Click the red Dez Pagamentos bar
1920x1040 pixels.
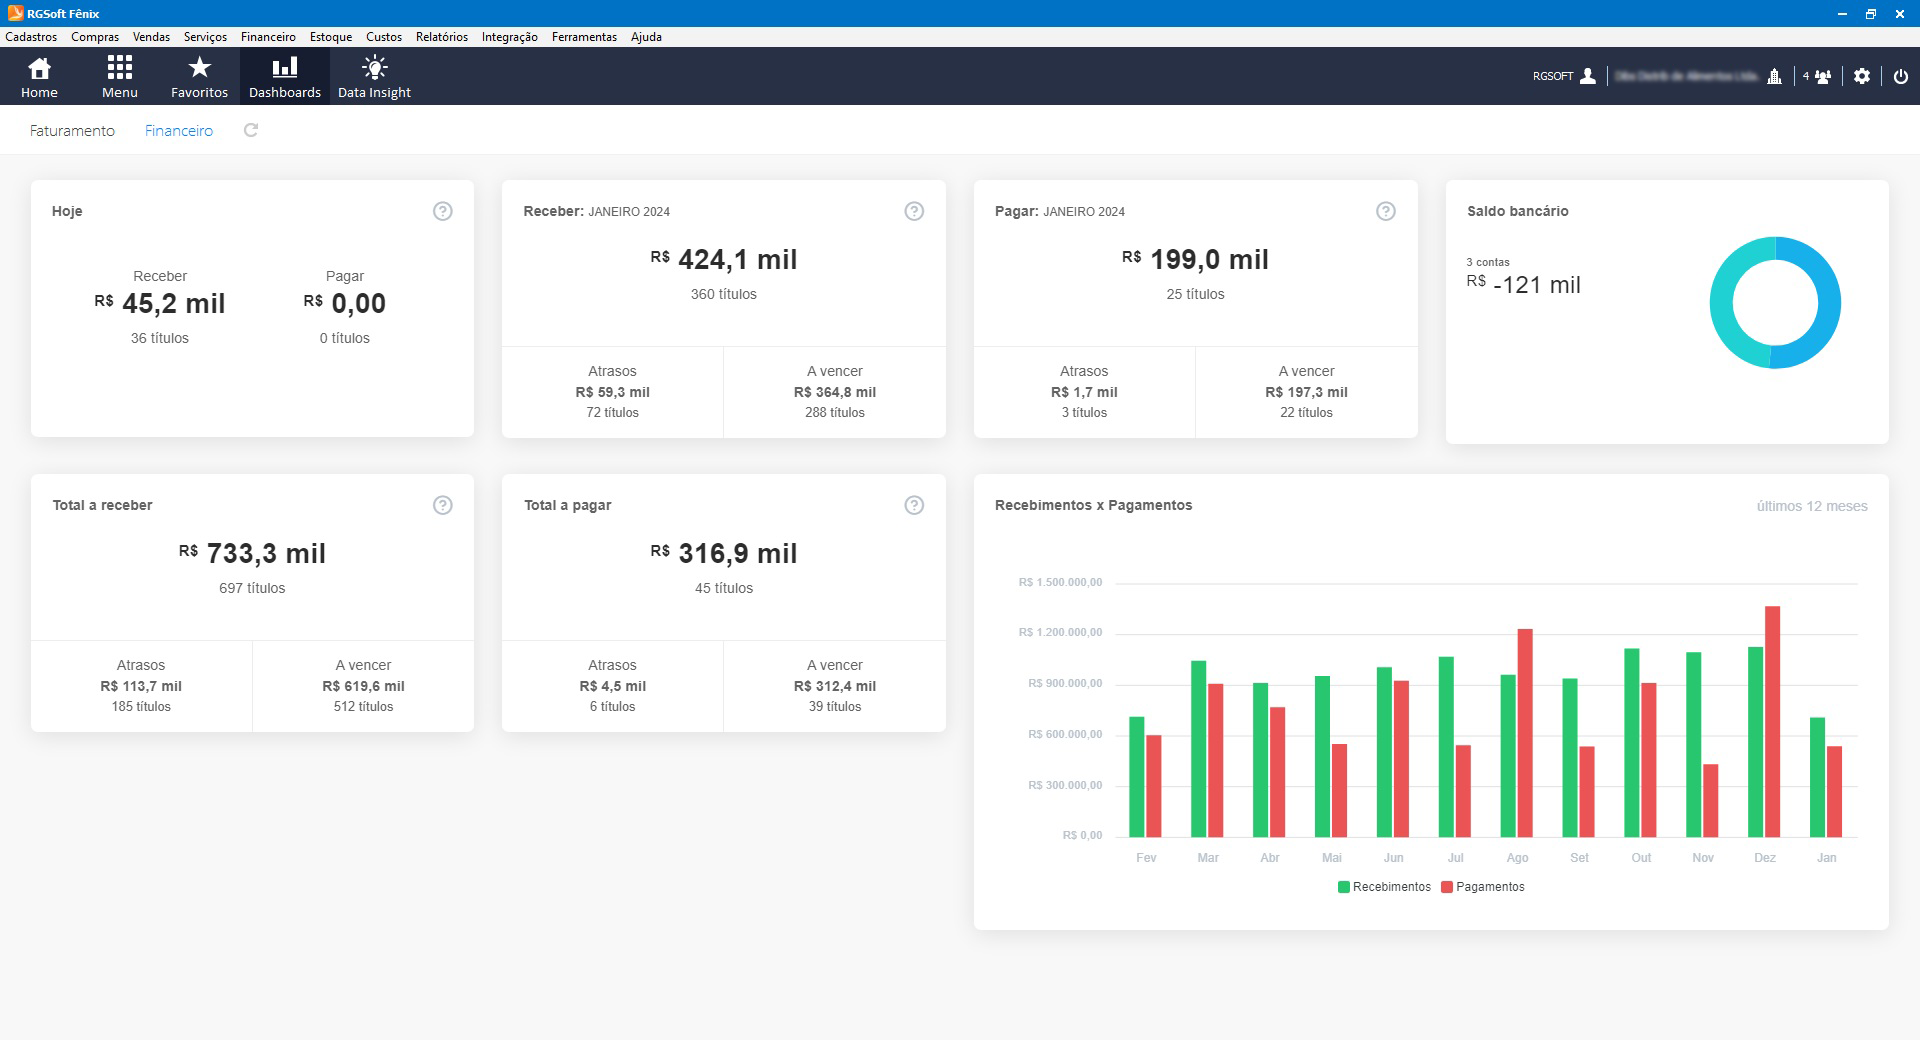1773,721
